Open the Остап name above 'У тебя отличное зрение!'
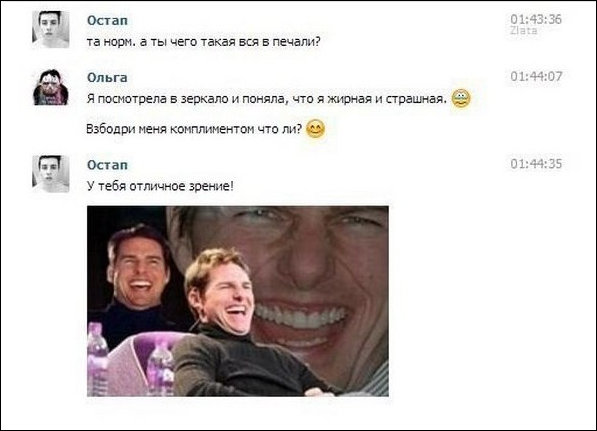This screenshot has width=597, height=431. (x=107, y=165)
